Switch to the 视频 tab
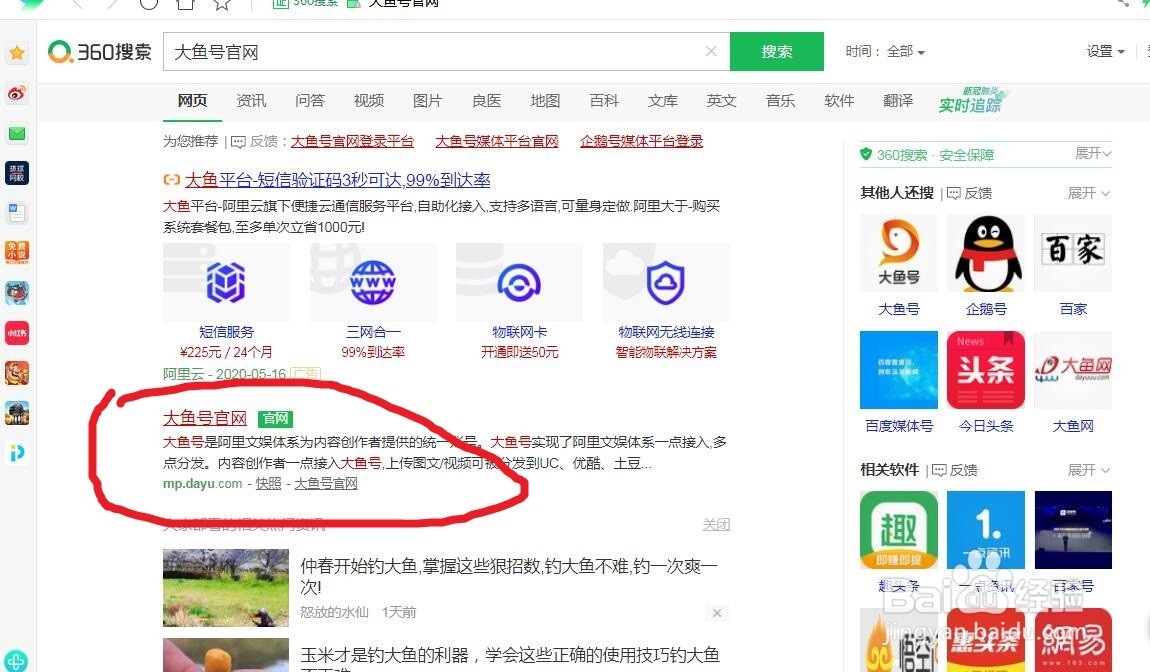1150x672 pixels. [368, 101]
